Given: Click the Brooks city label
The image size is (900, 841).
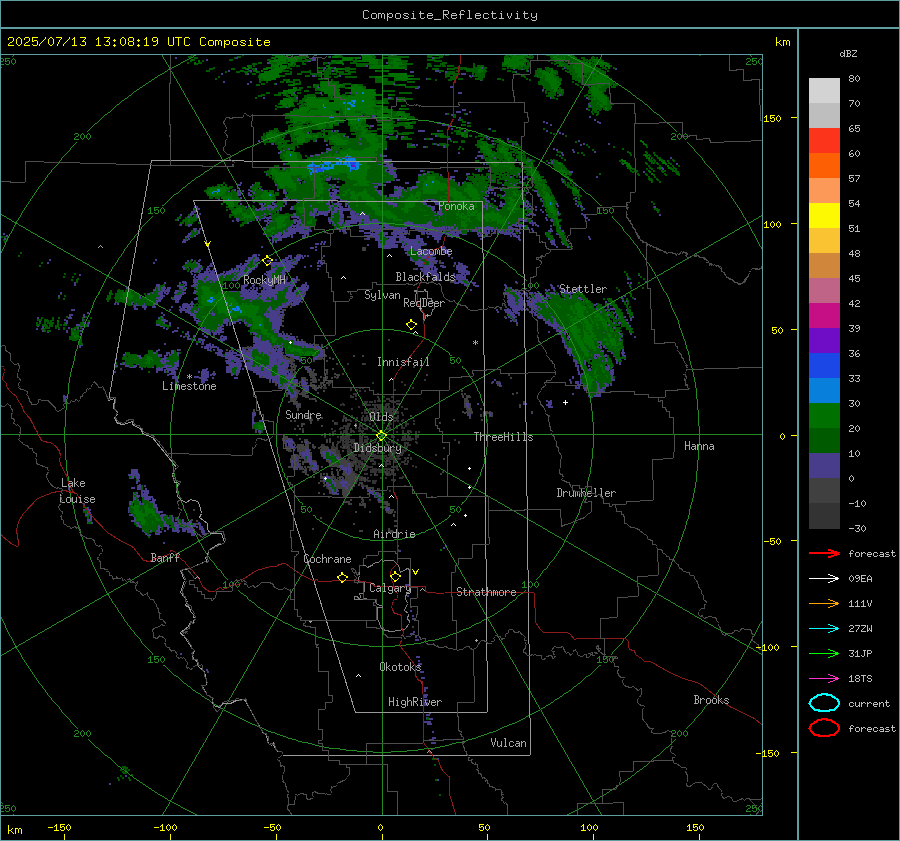Looking at the screenshot, I should pyautogui.click(x=711, y=700).
